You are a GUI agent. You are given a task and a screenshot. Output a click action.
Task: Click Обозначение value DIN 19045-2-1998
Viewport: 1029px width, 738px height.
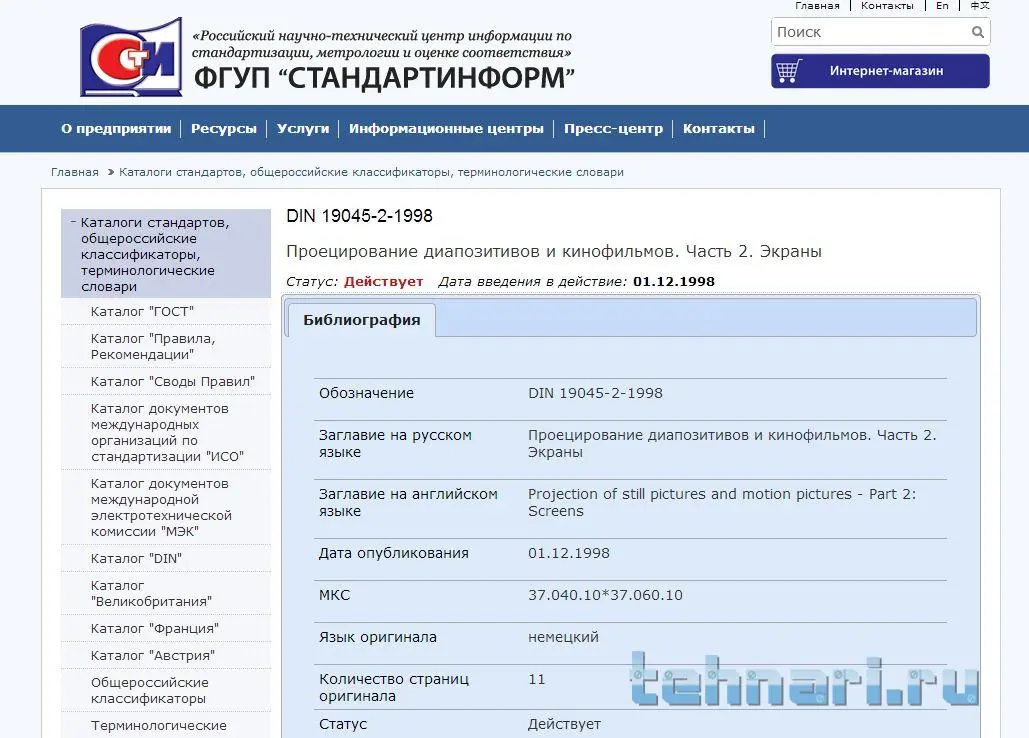pyautogui.click(x=595, y=393)
